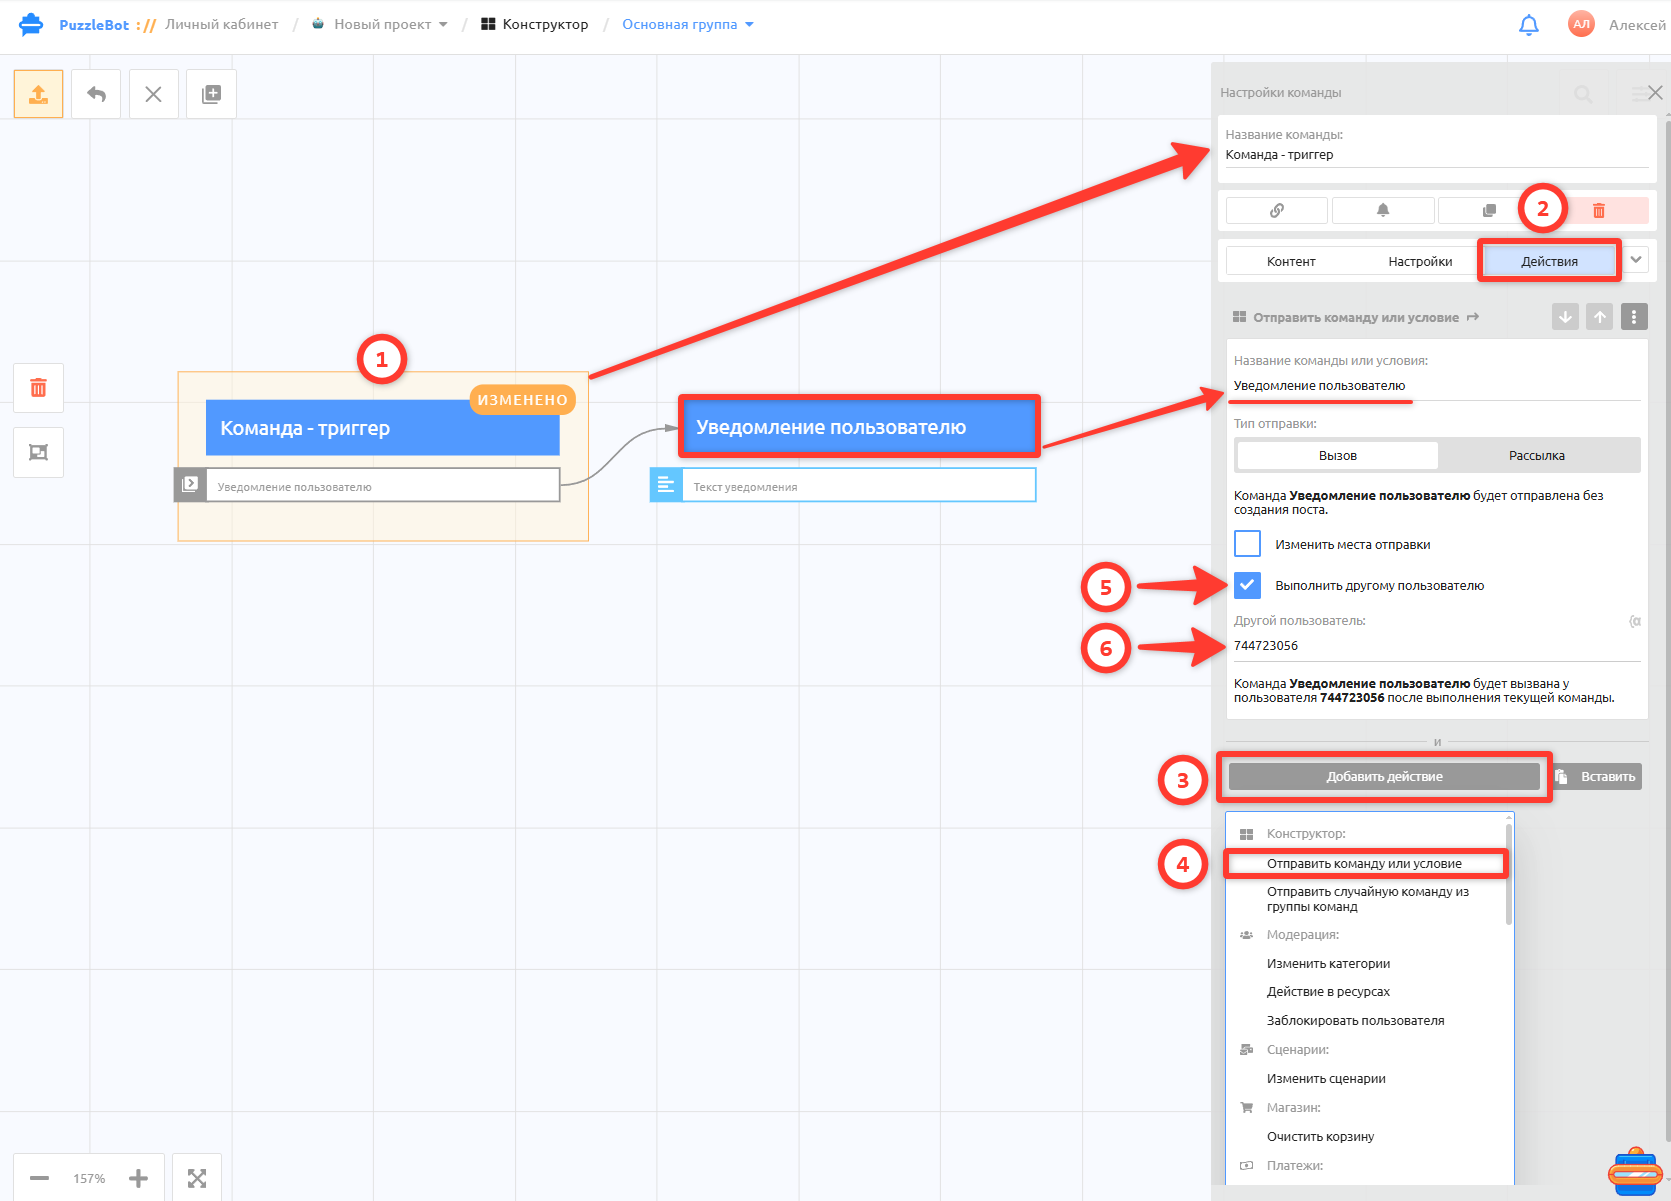Click the undo arrow toolbar icon
Screen dimensions: 1671x1201
click(96, 94)
